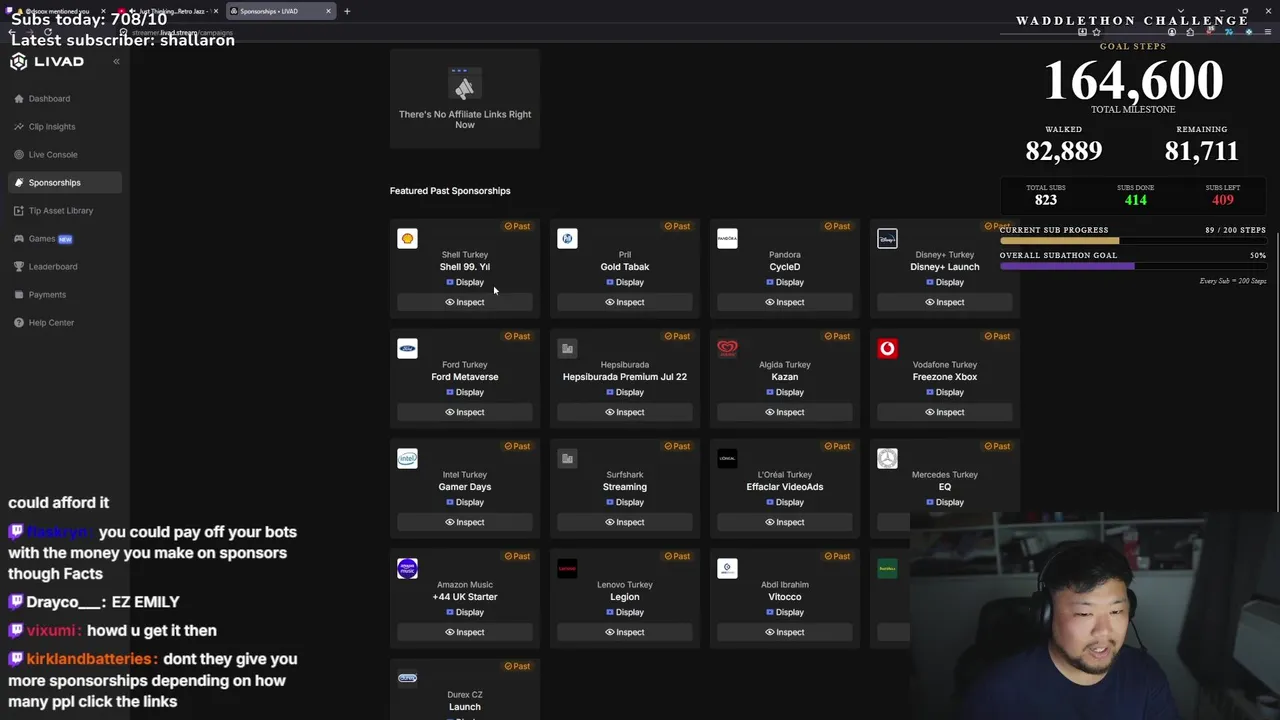Click the Featured Past Sponsorships heading
This screenshot has height=720, width=1280.
click(450, 191)
